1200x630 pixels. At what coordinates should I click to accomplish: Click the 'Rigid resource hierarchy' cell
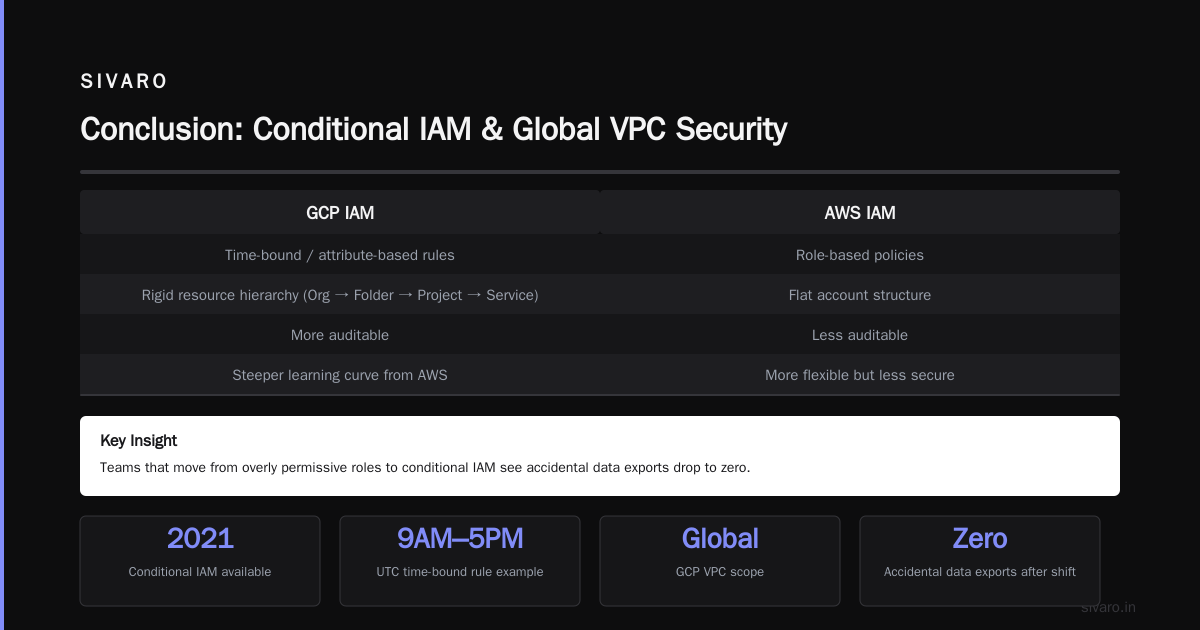(340, 295)
